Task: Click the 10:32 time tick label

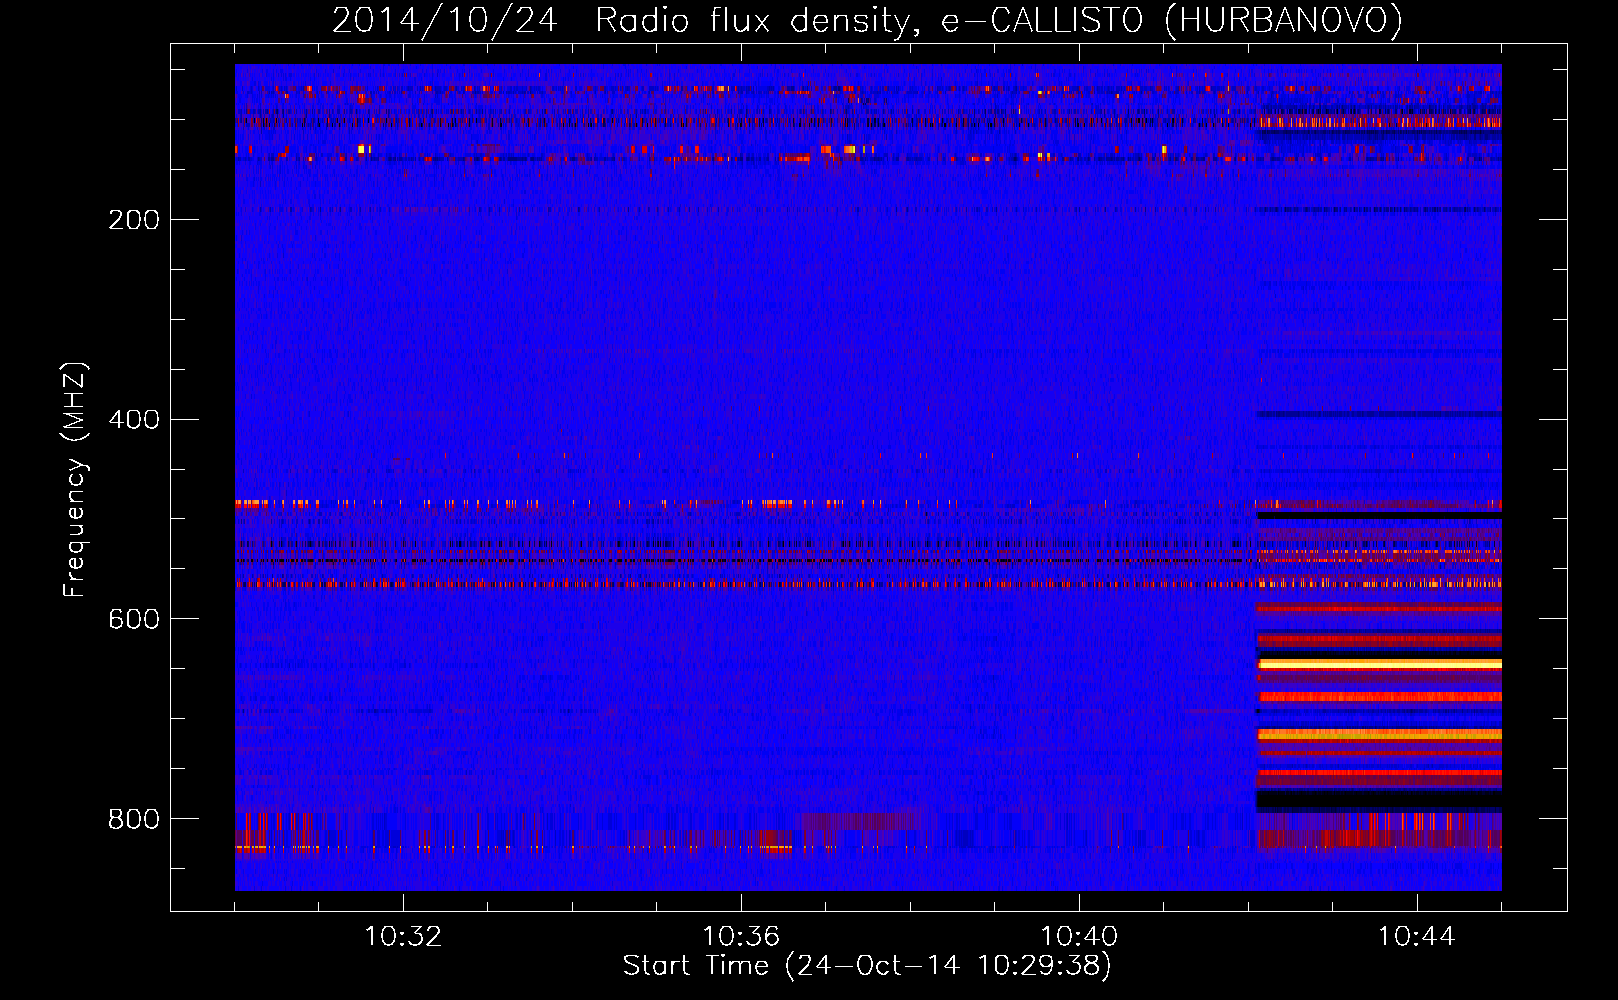Action: coord(403,937)
